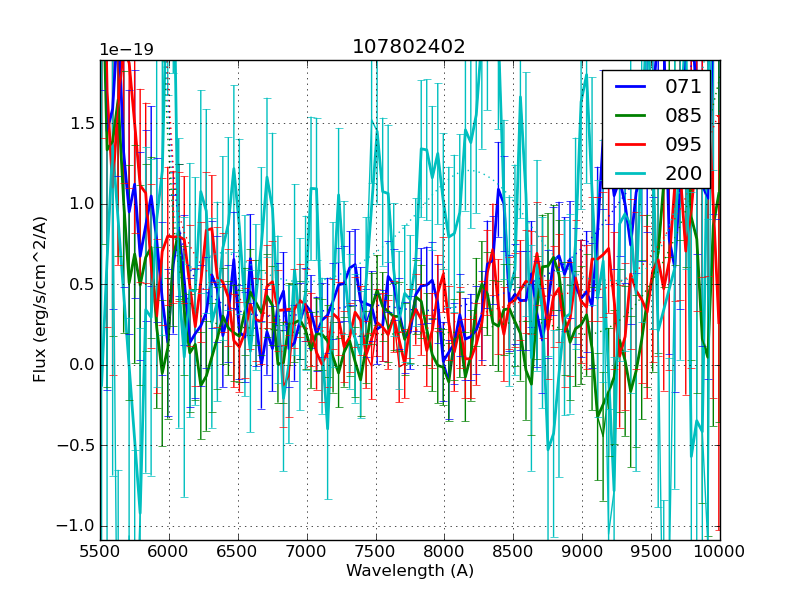Screen dimensions: 800x600
Task: Click the Flux (erg/s/cm^2/A) y-axis label
Action: [40, 299]
